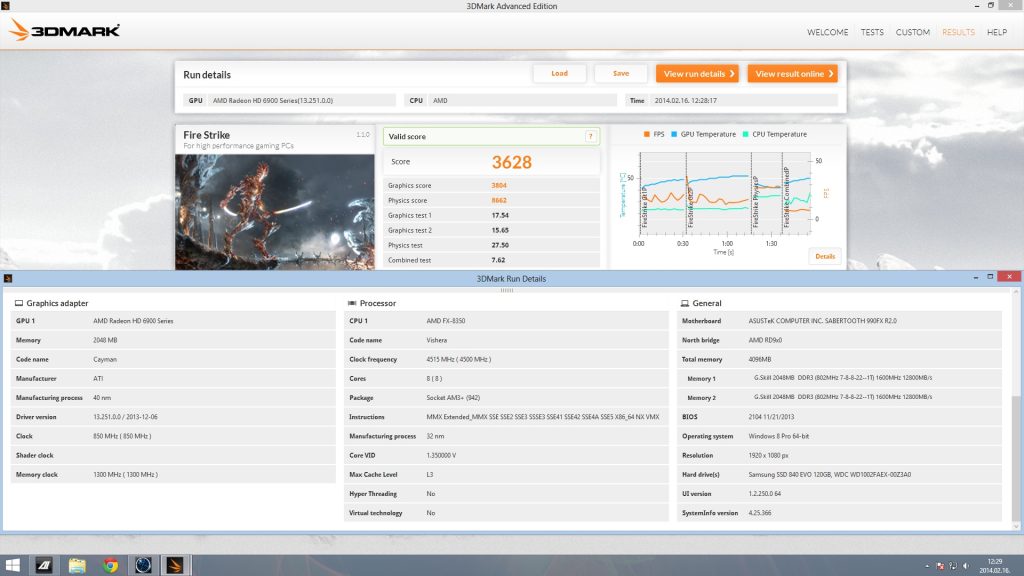Image resolution: width=1024 pixels, height=576 pixels.
Task: Click the Graphics adapter section icon
Action: point(19,303)
